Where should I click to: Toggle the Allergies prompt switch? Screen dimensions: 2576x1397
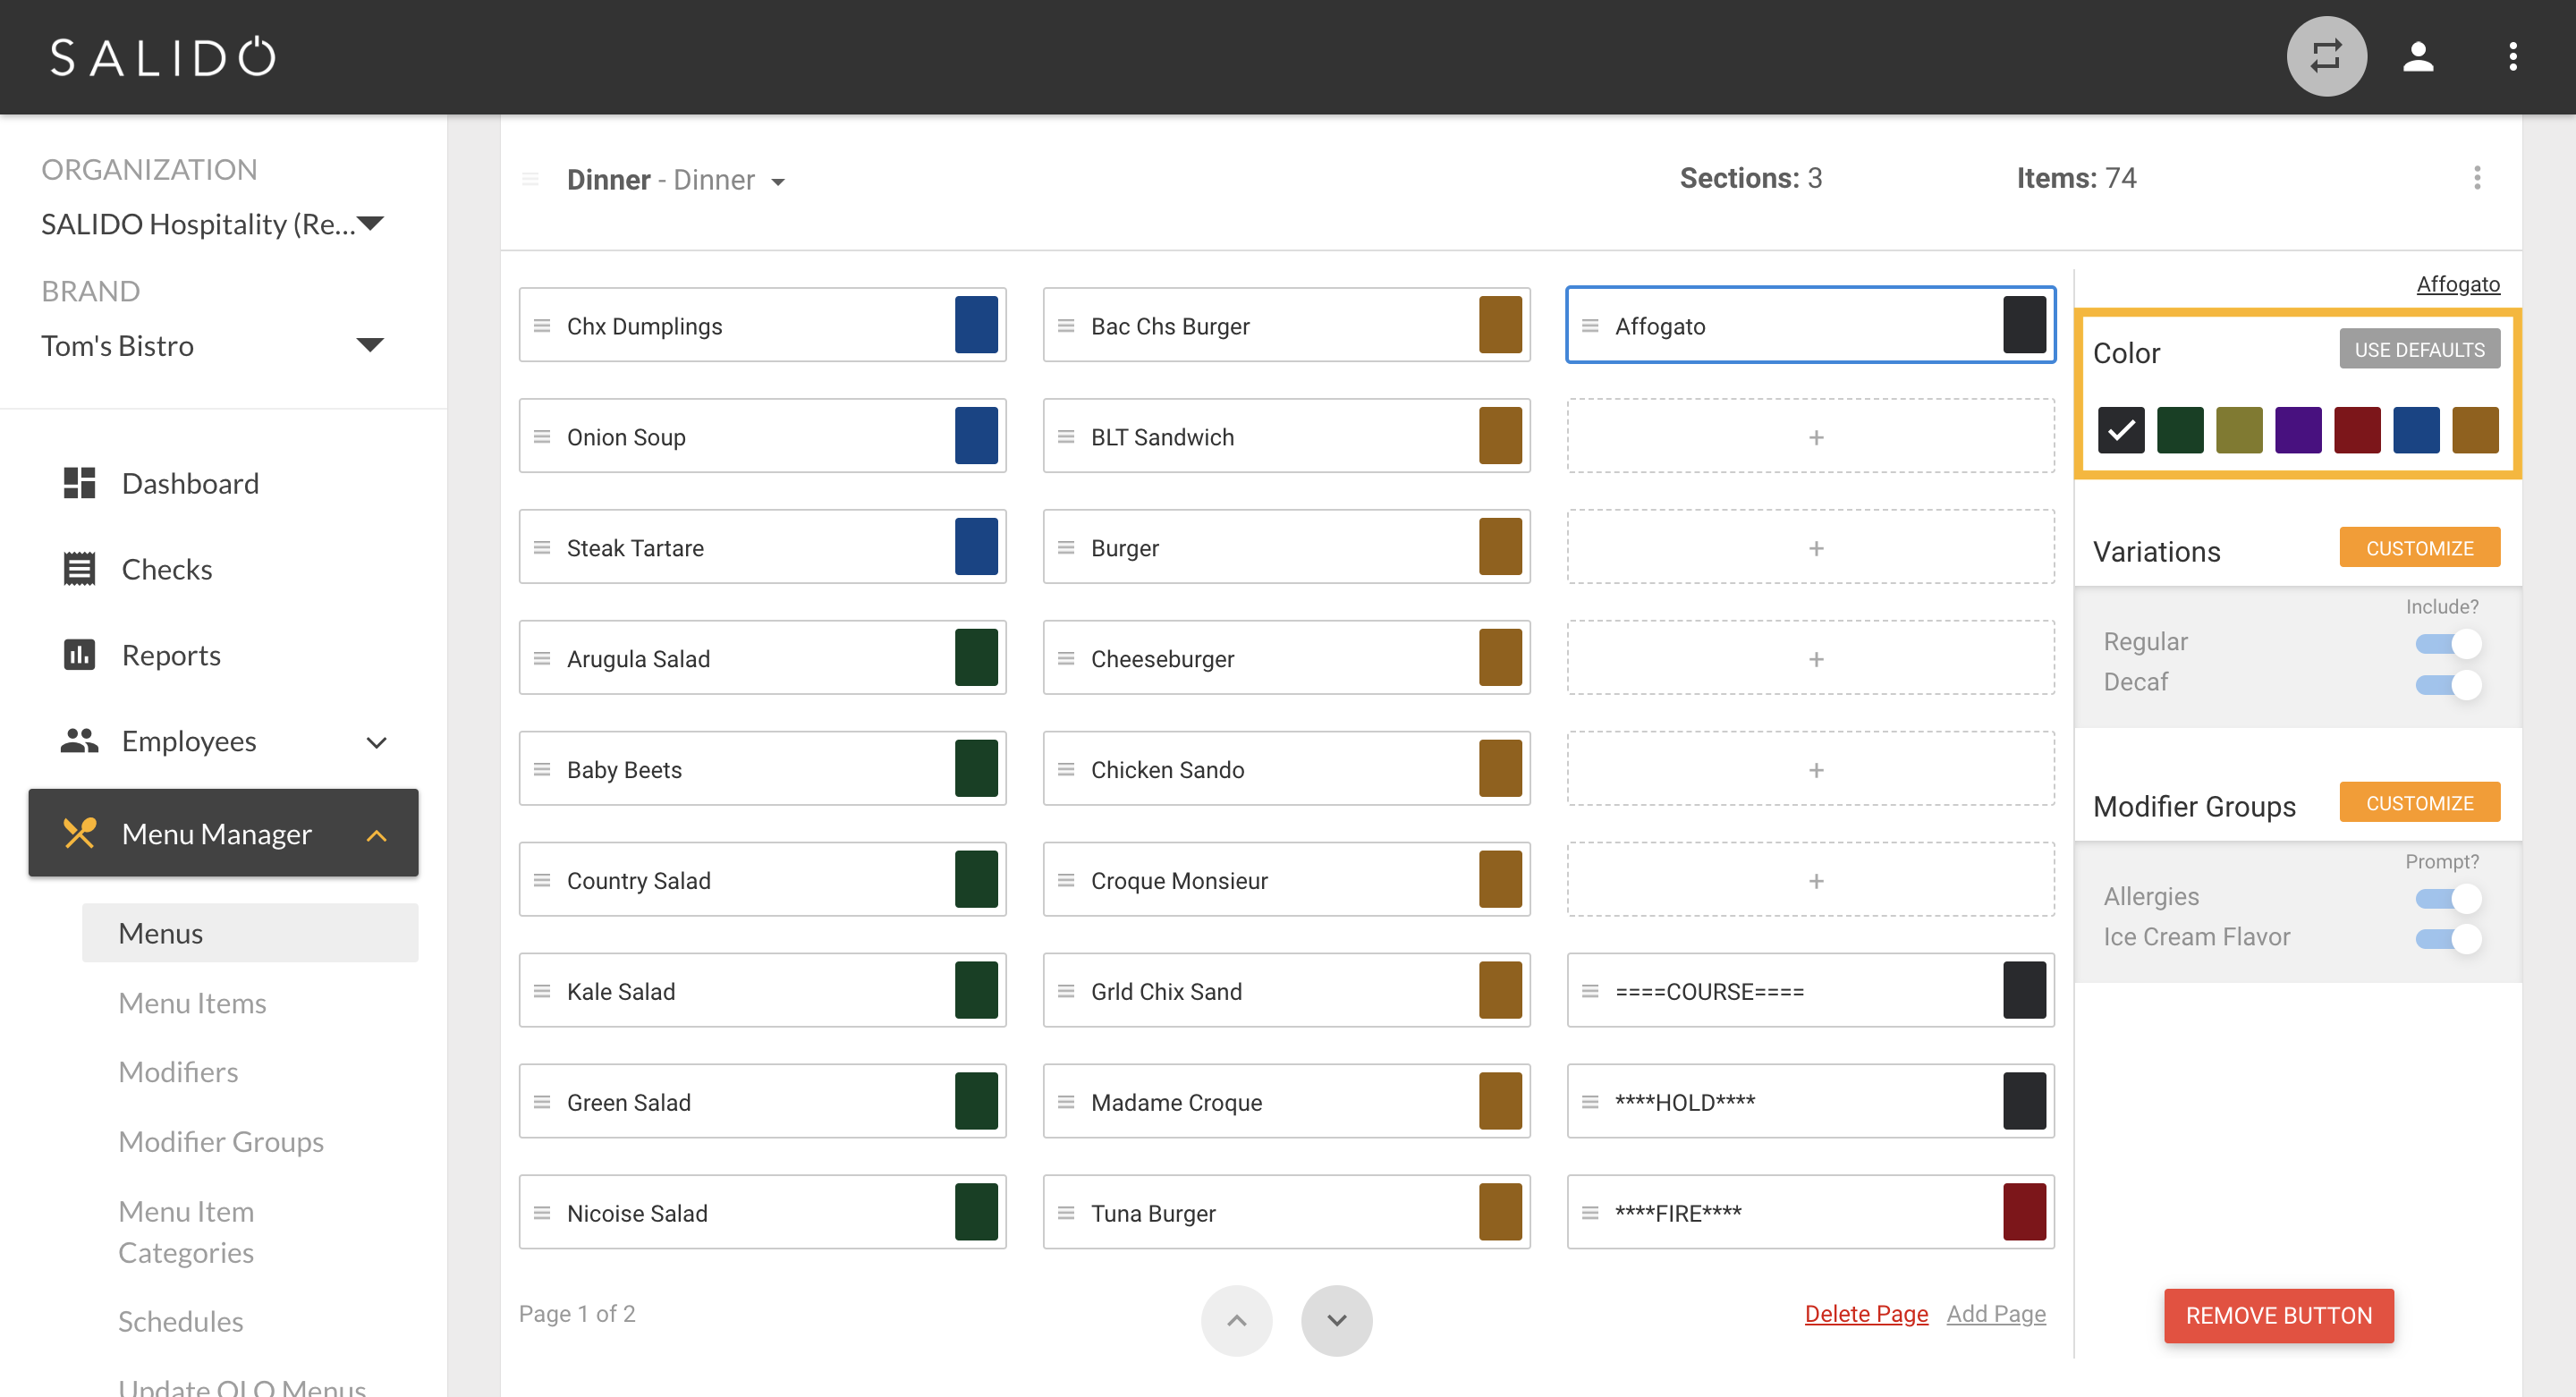(x=2448, y=898)
